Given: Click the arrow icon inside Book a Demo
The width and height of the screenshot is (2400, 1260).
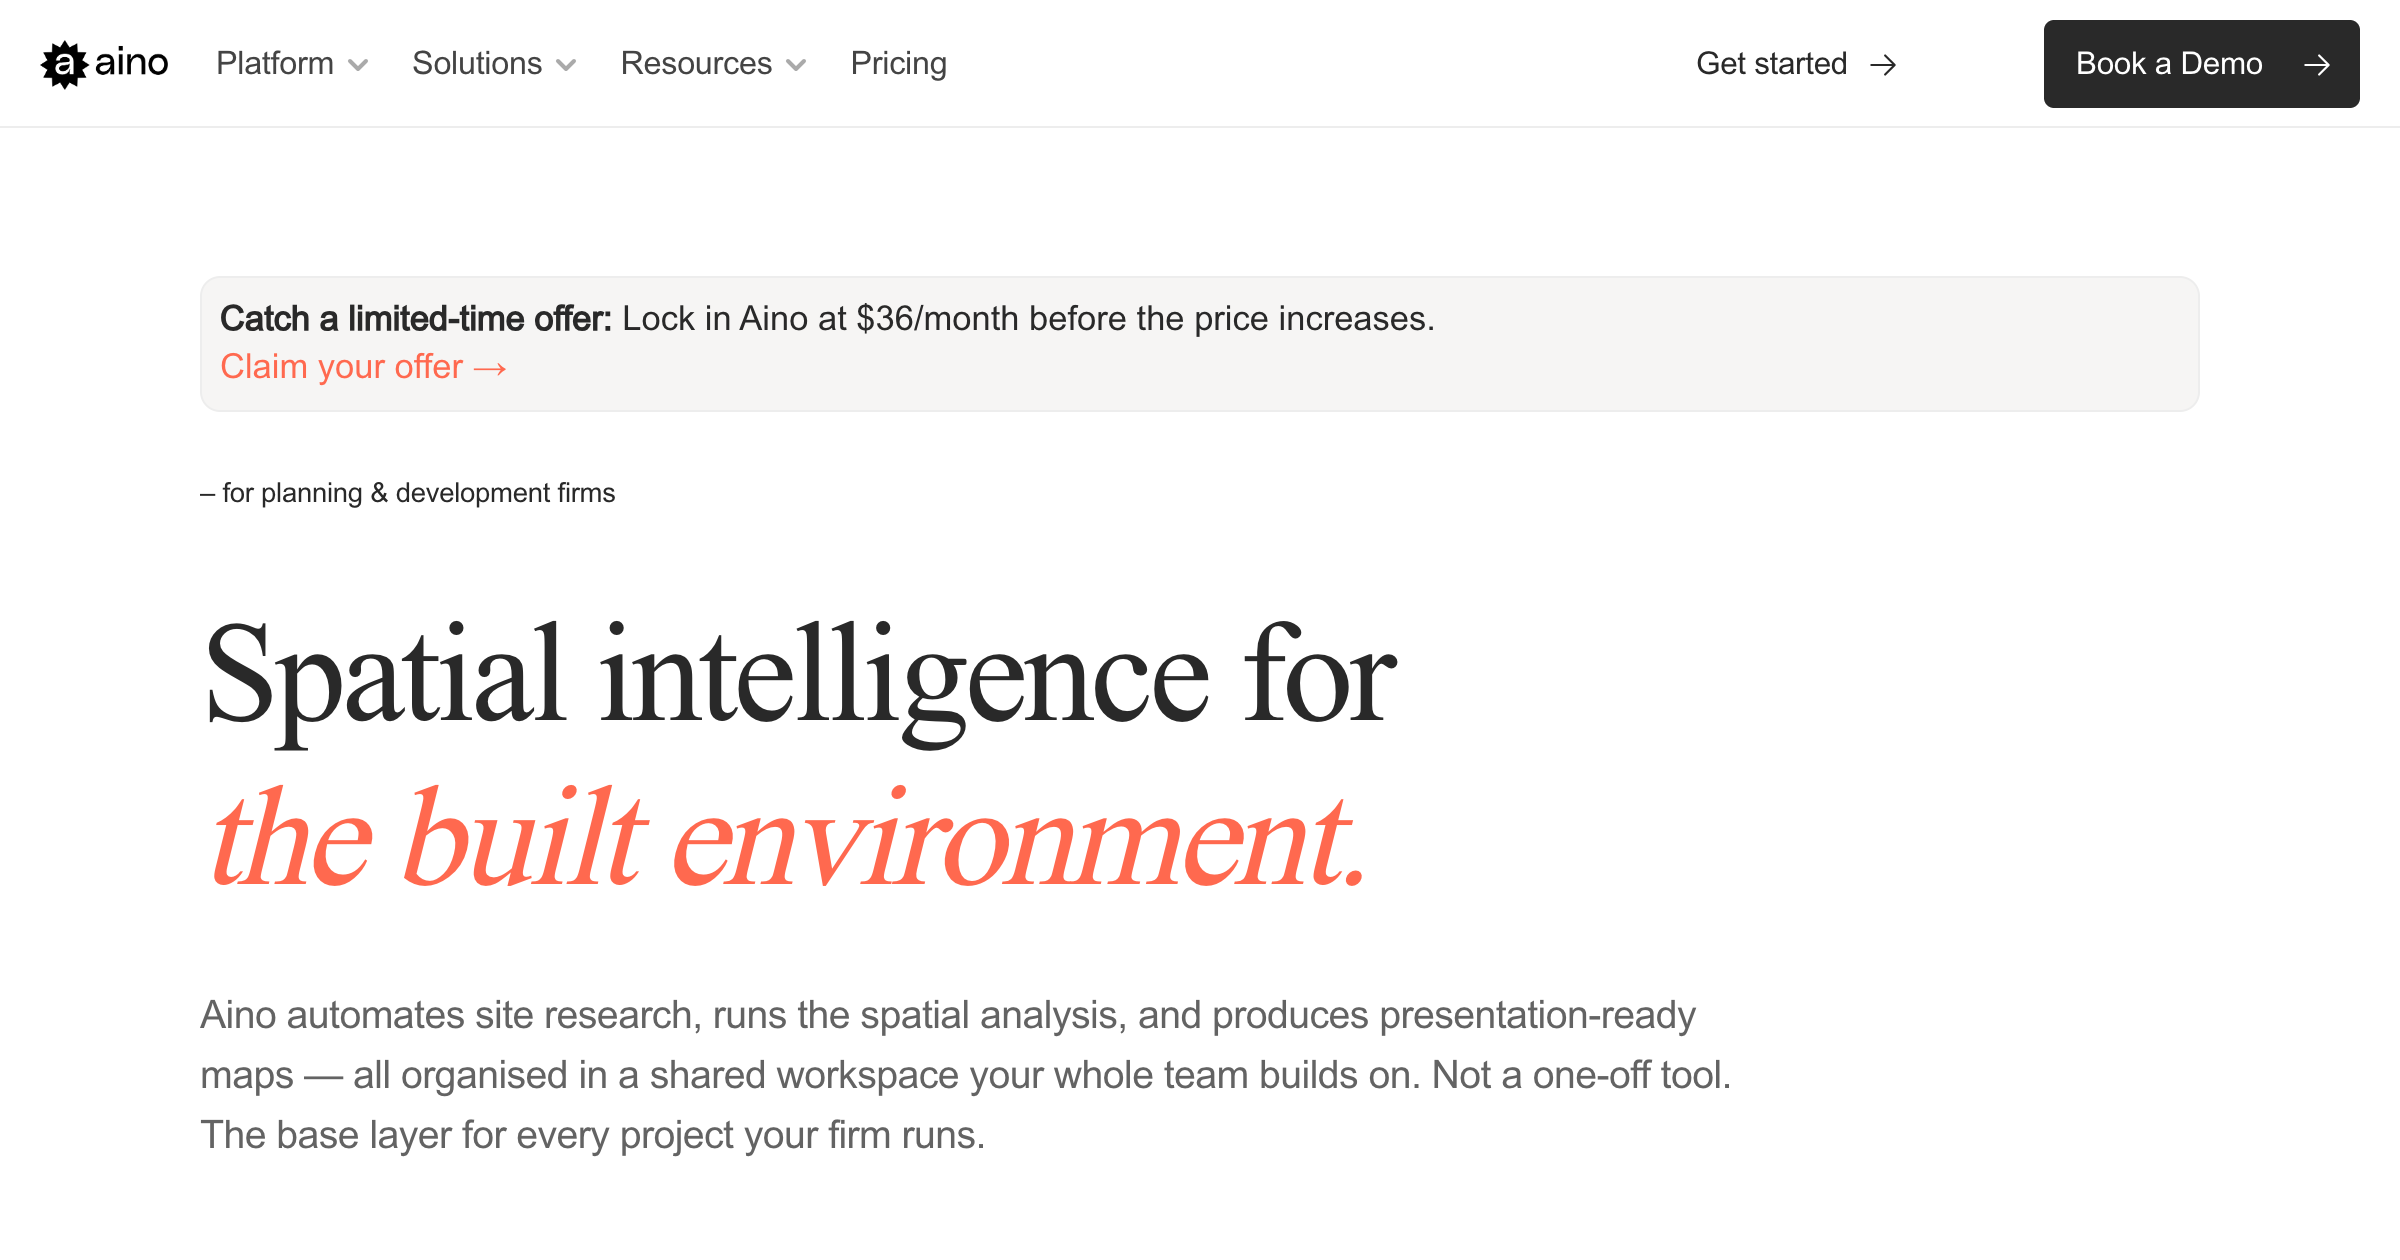Looking at the screenshot, I should [x=2317, y=65].
